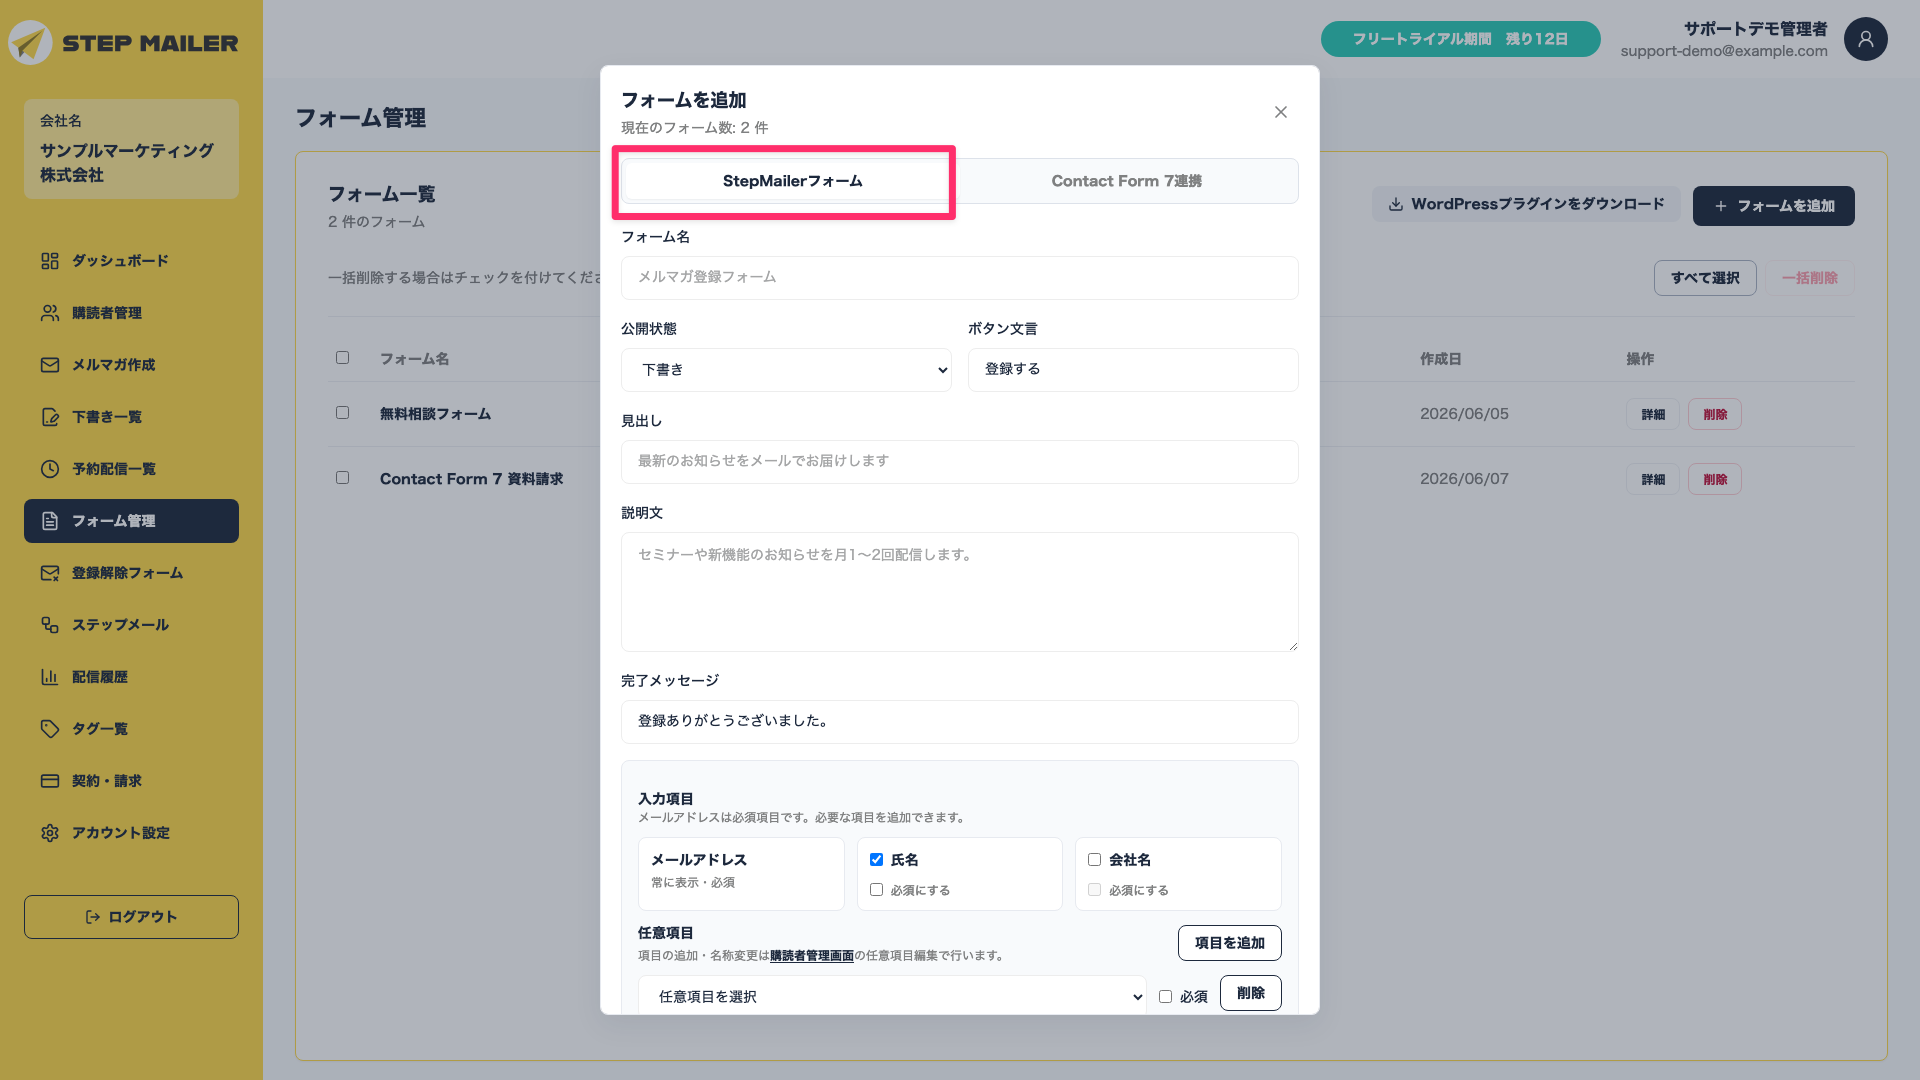Click the form management document icon
Image resolution: width=1920 pixels, height=1080 pixels.
tap(50, 521)
